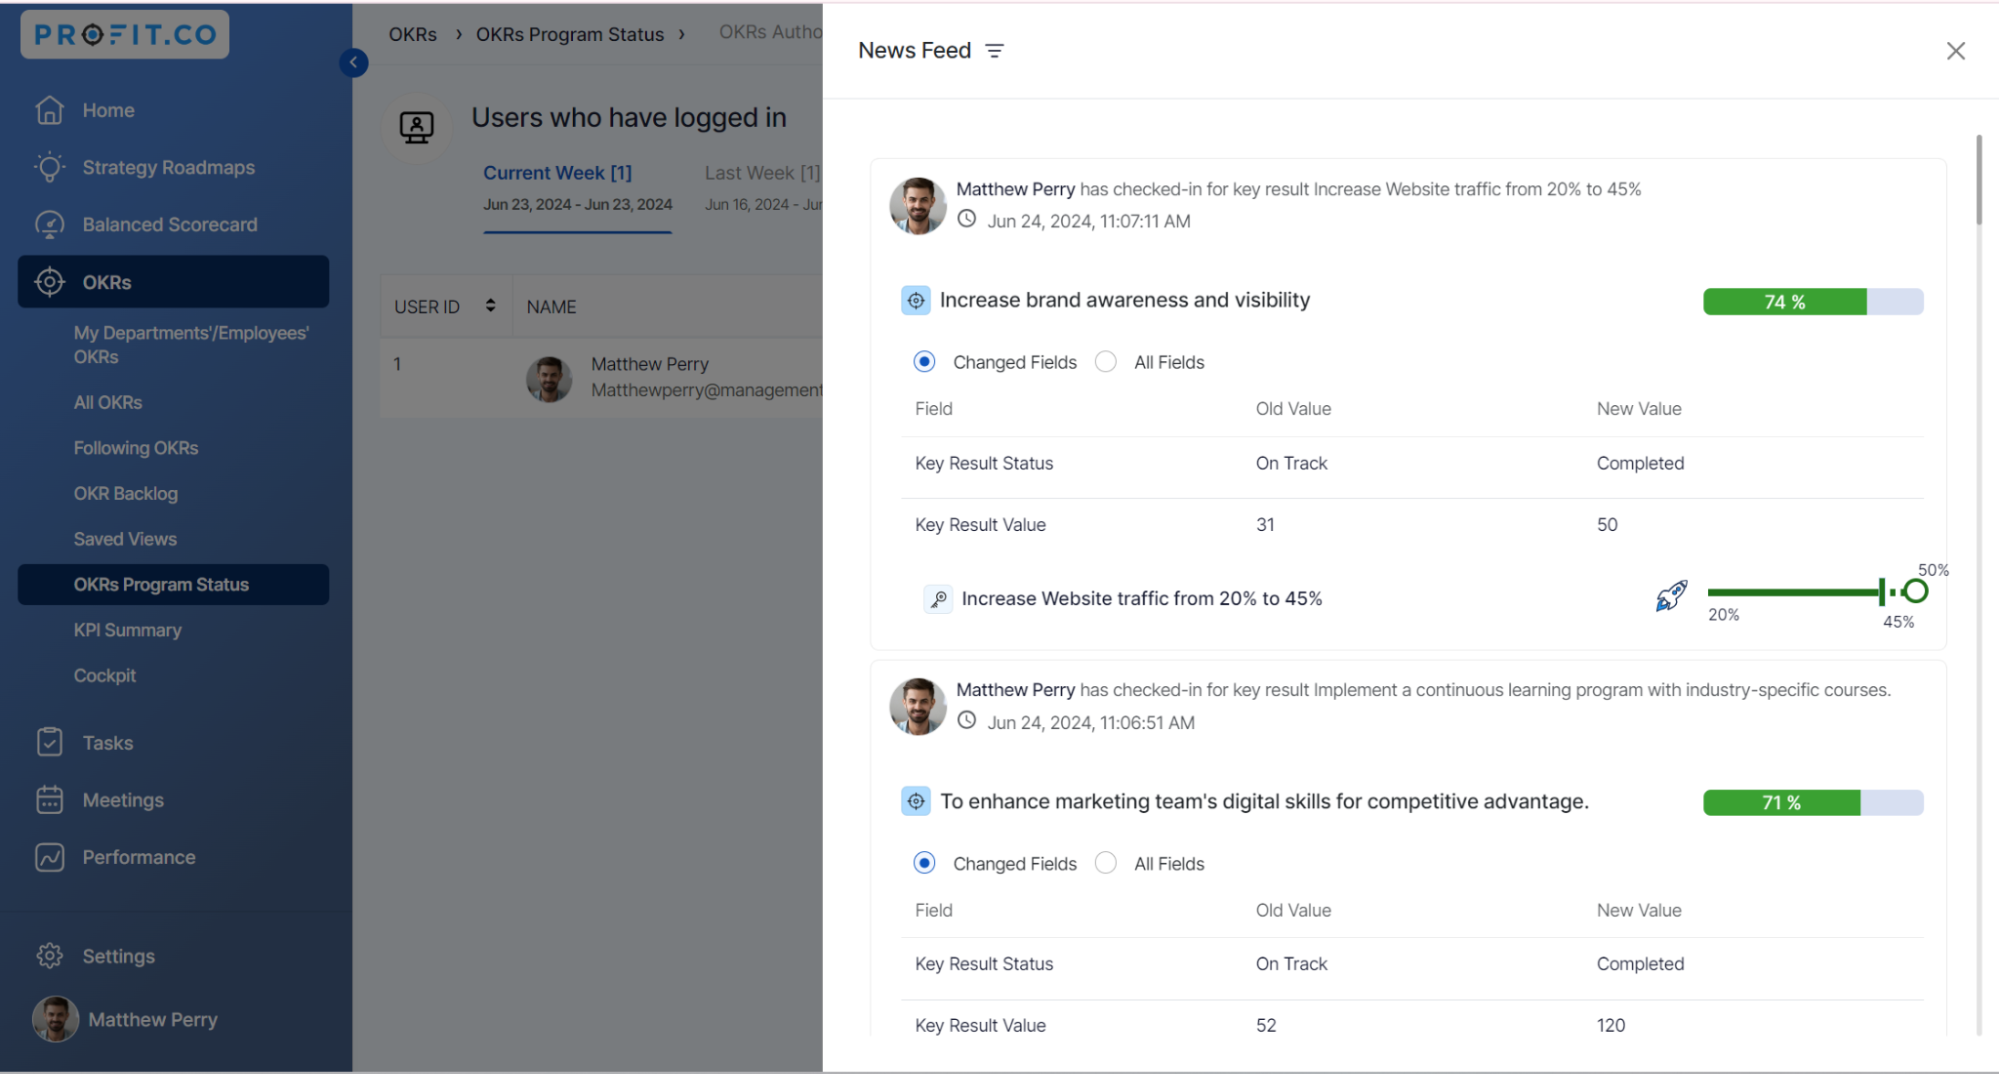1999x1074 pixels.
Task: Click OKRs Program Status breadcrumb
Action: (569, 34)
